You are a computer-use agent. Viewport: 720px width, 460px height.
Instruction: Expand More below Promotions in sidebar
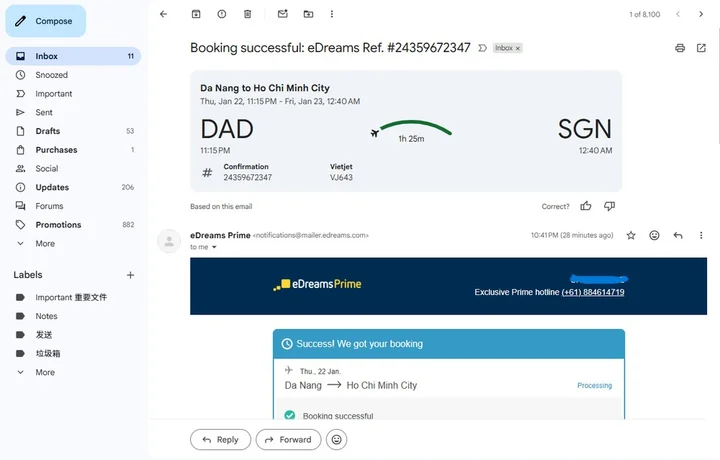click(x=45, y=243)
